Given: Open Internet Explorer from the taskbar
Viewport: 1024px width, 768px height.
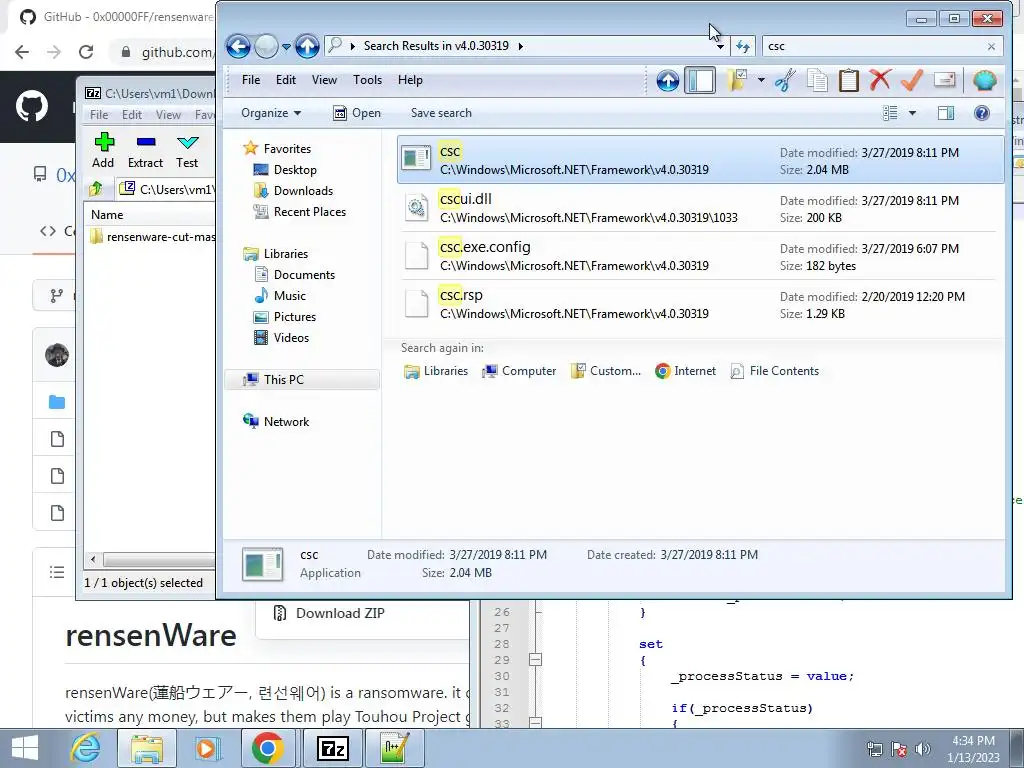Looking at the screenshot, I should pos(86,748).
